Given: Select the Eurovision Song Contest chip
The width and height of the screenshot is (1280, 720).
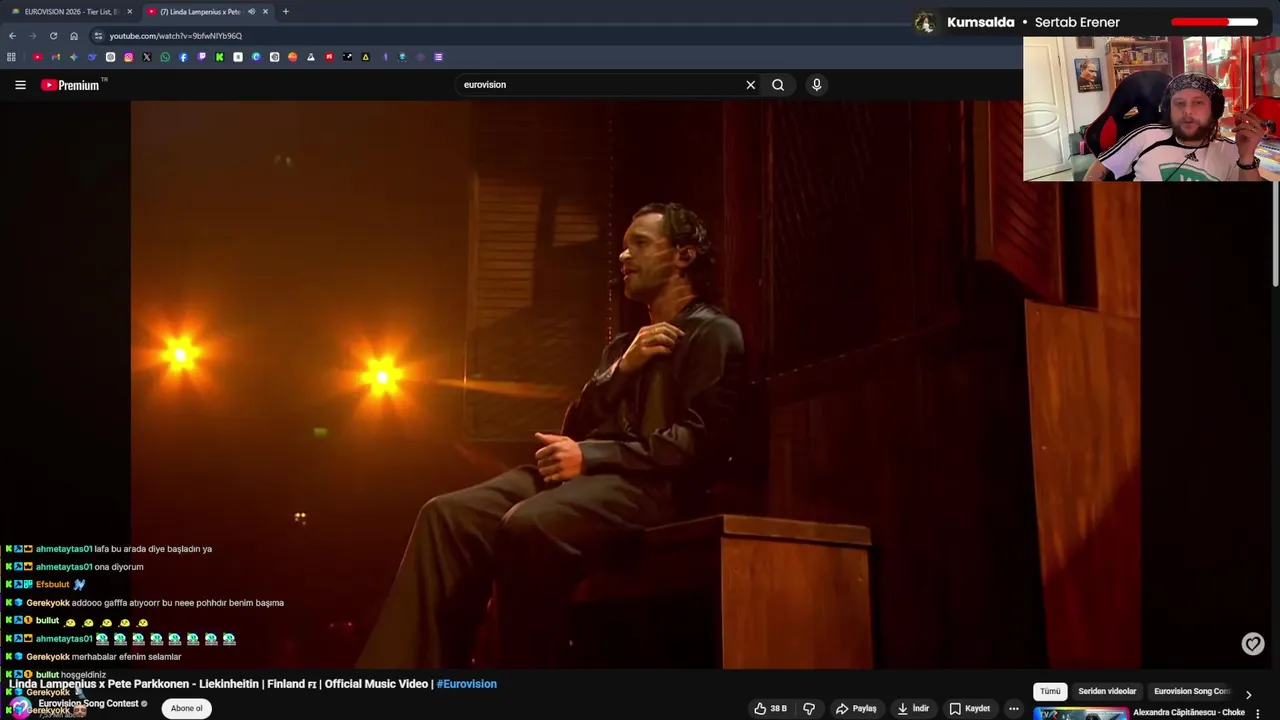Looking at the screenshot, I should coord(1190,691).
